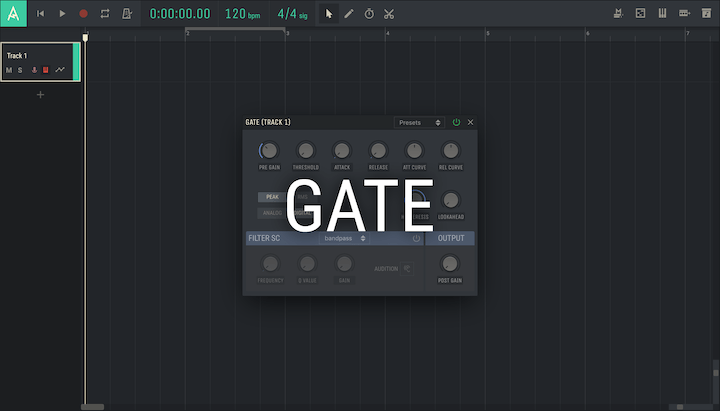
Task: Click the Filter SC Frequency knob
Action: point(270,264)
